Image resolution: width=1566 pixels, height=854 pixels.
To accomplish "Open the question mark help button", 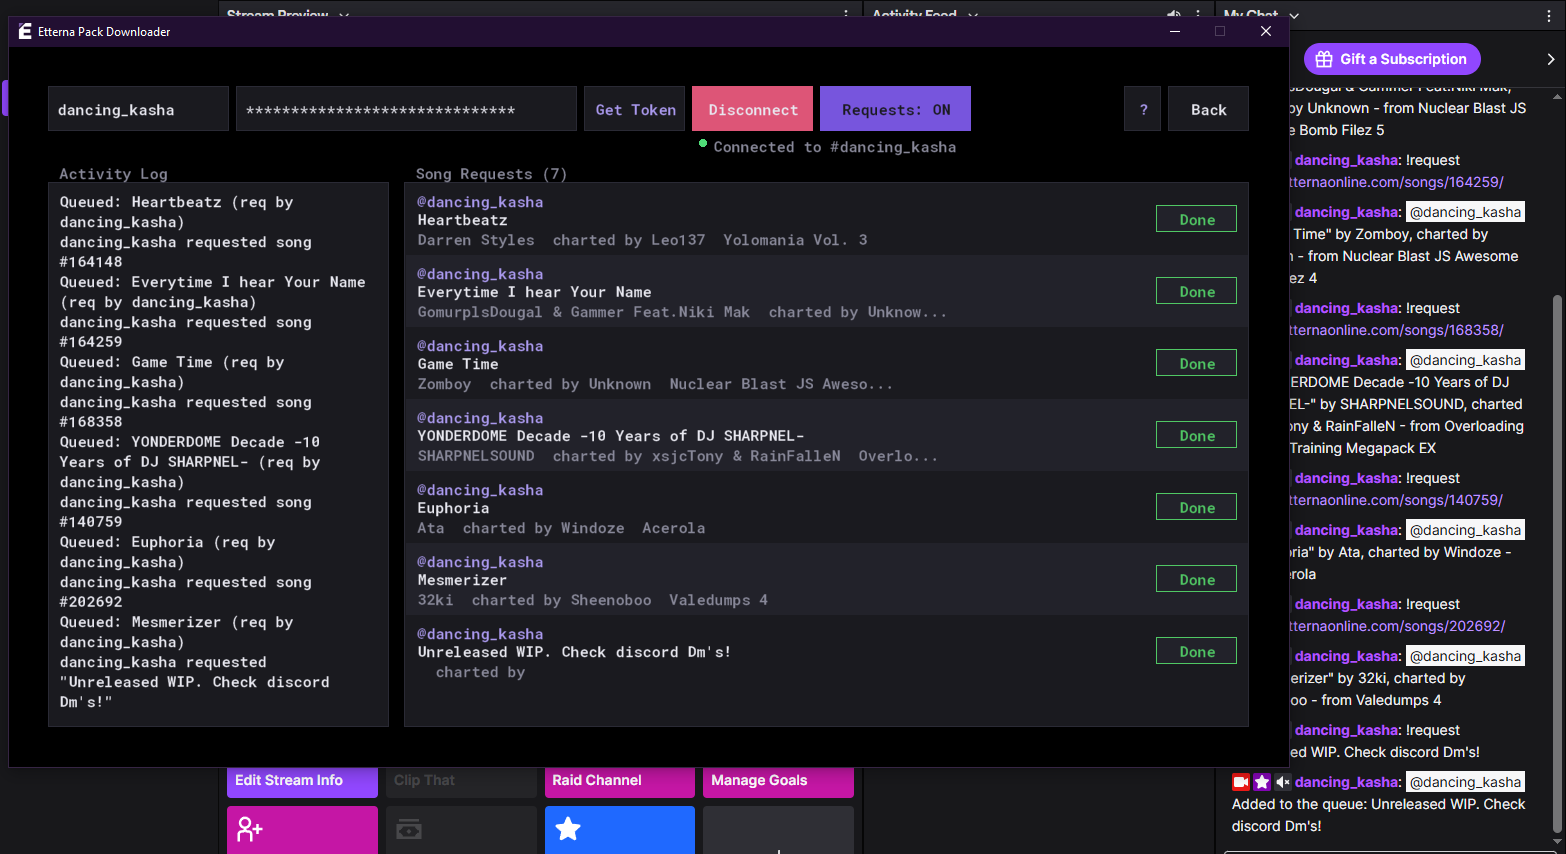I will pyautogui.click(x=1144, y=109).
